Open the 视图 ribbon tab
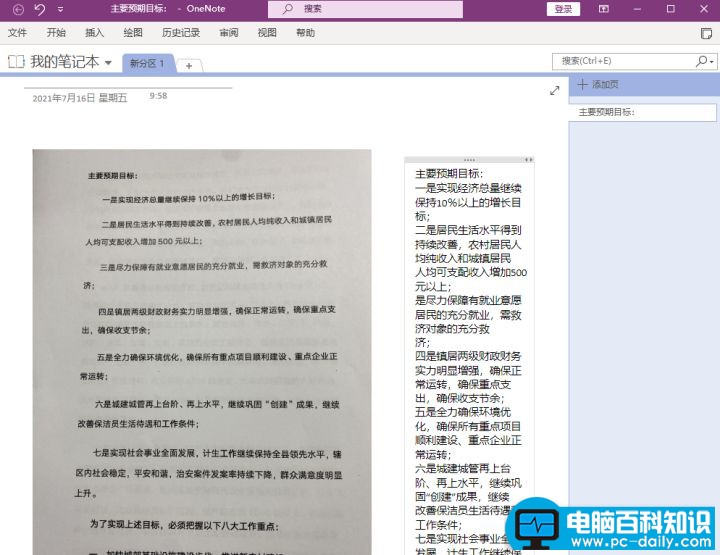 pos(267,33)
